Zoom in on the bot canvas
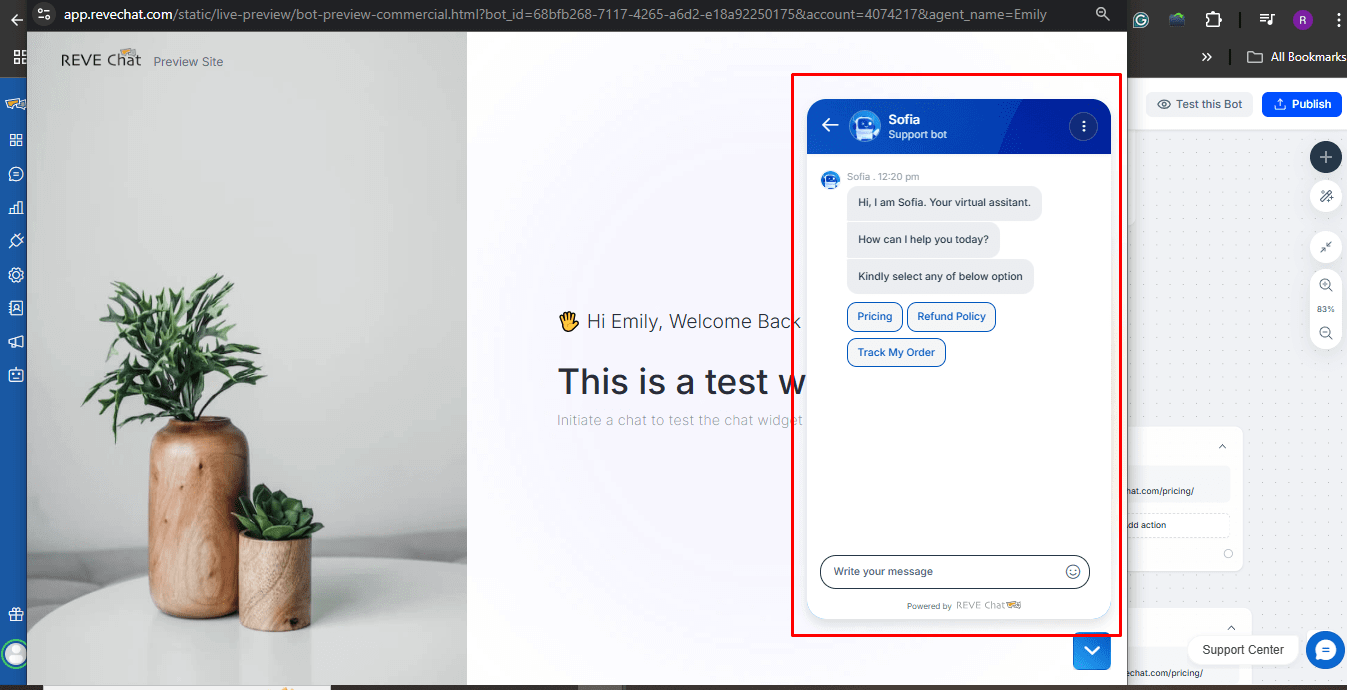Viewport: 1347px width, 690px height. point(1325,286)
